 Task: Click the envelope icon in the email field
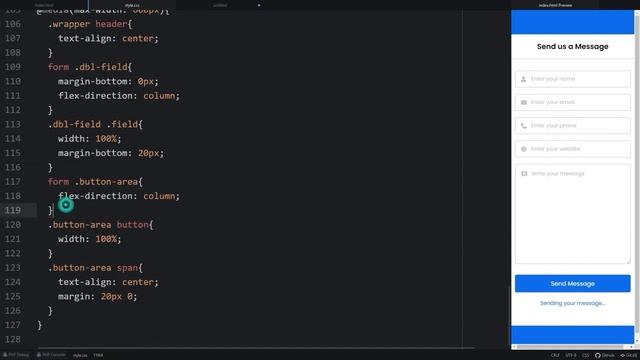click(524, 102)
